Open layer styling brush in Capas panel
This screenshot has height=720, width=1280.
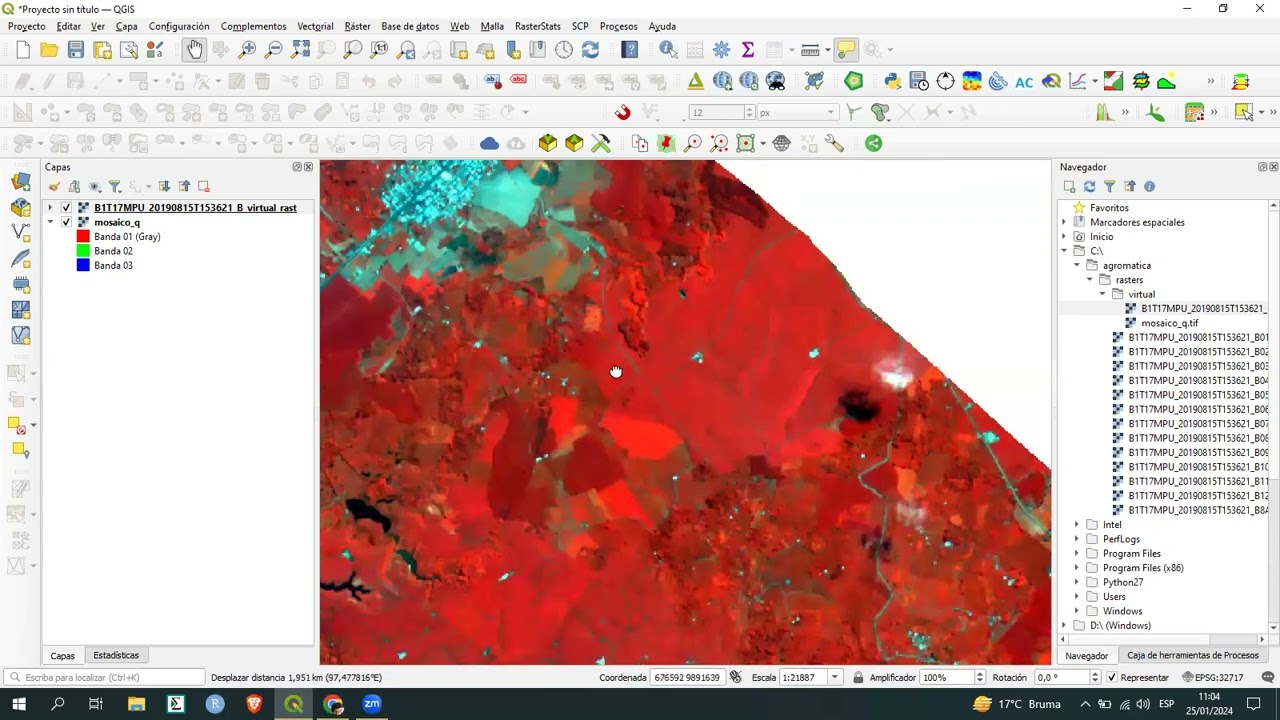coord(54,186)
